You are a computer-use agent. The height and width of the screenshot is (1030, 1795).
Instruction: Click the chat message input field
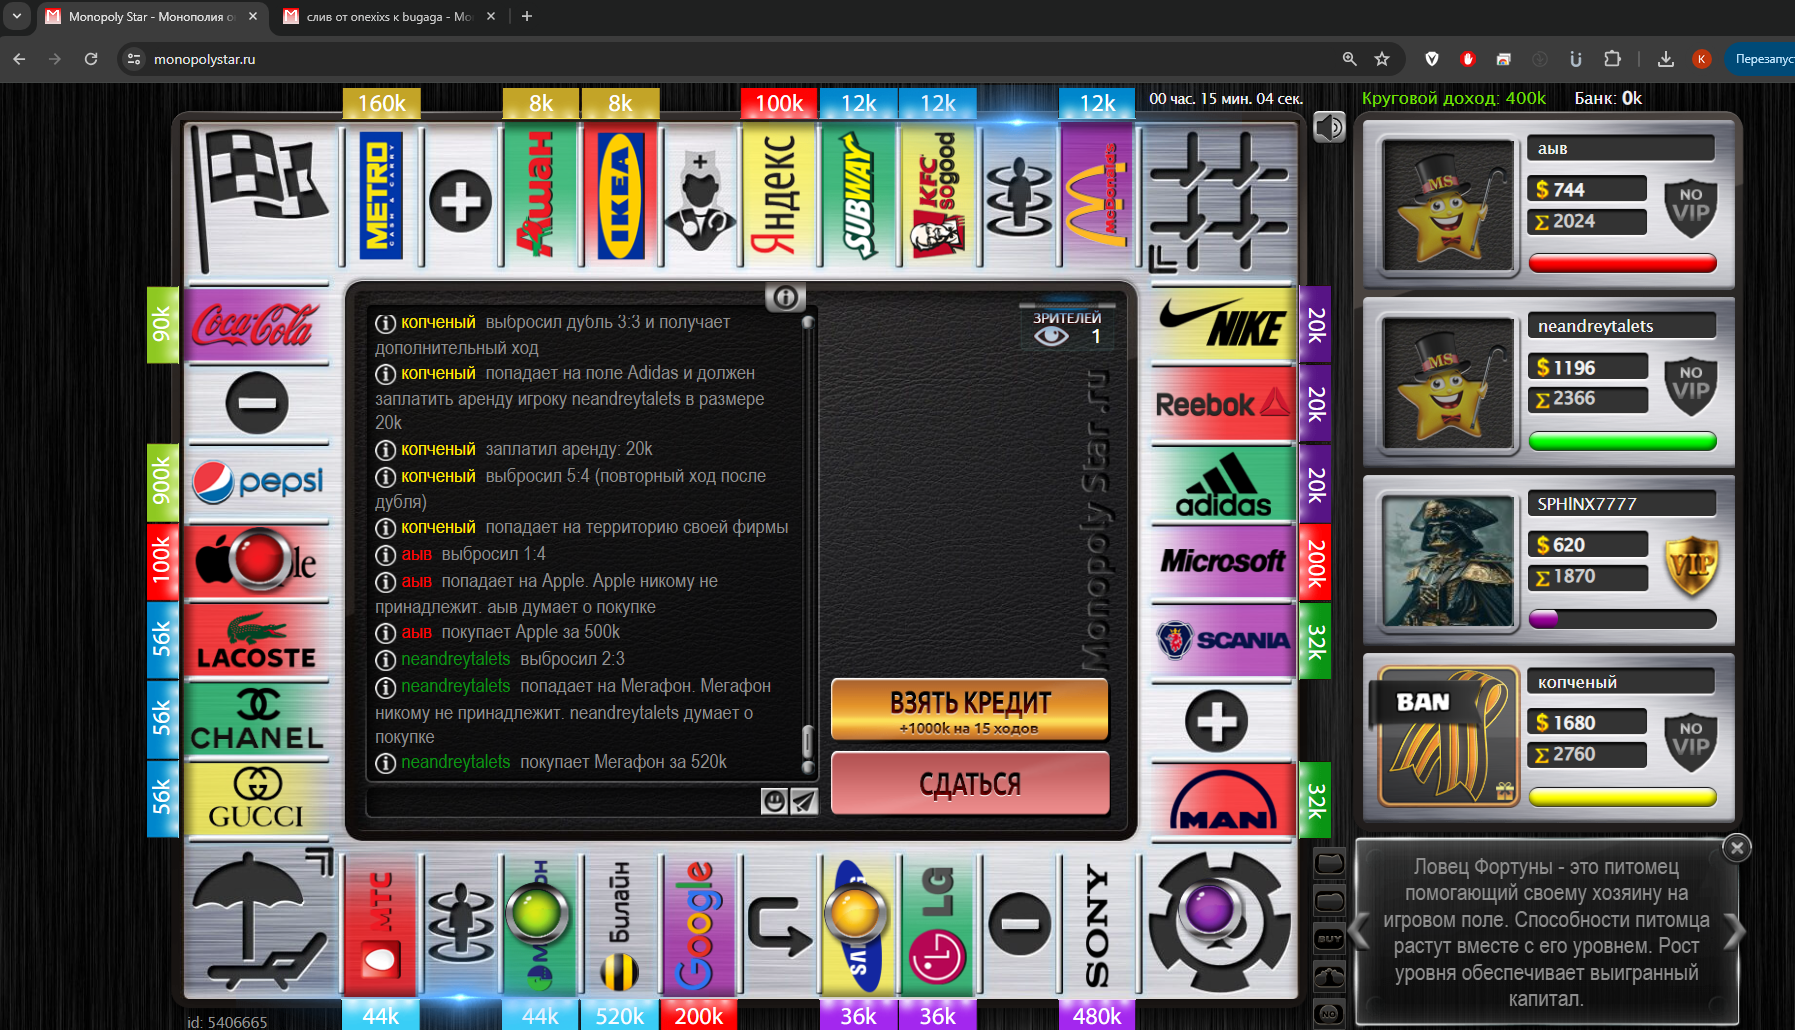(563, 802)
